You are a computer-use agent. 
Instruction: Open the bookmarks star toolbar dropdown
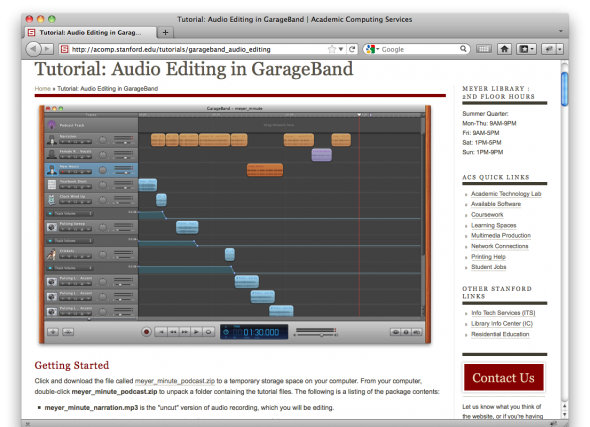tap(527, 49)
